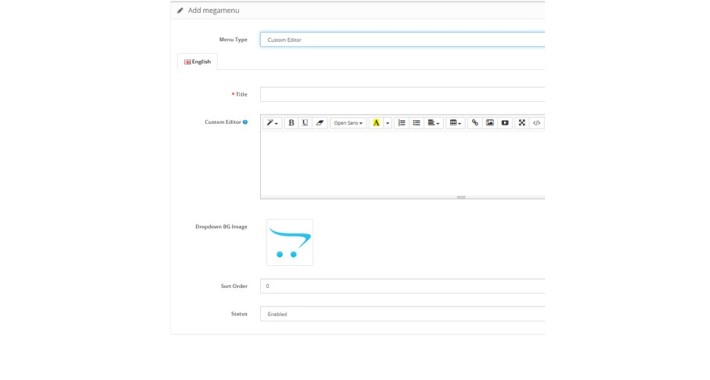
Task: Toggle underline formatting in editor toolbar
Action: point(305,123)
